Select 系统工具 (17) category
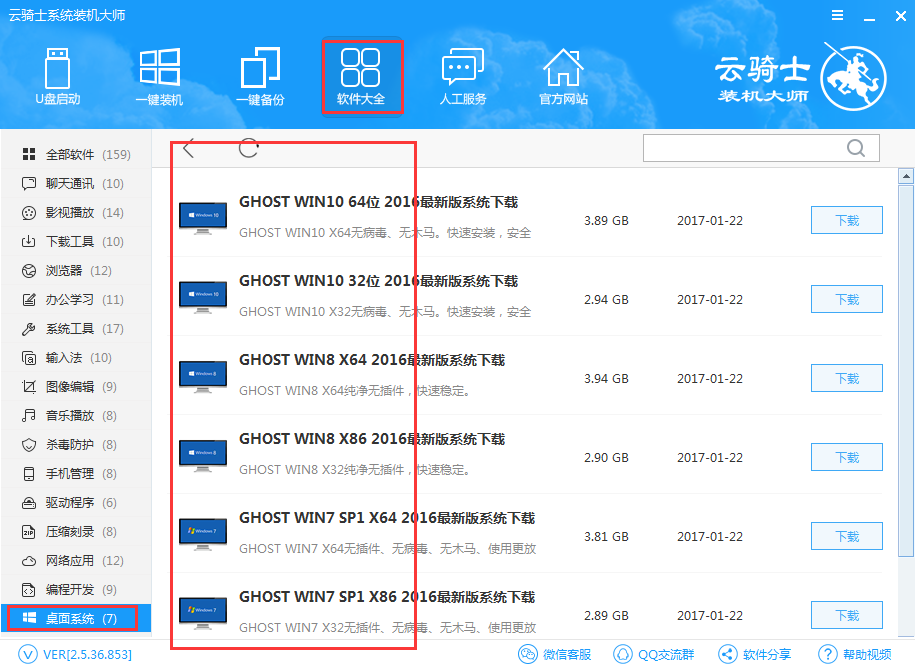Image resolution: width=915 pixels, height=666 pixels. click(76, 329)
